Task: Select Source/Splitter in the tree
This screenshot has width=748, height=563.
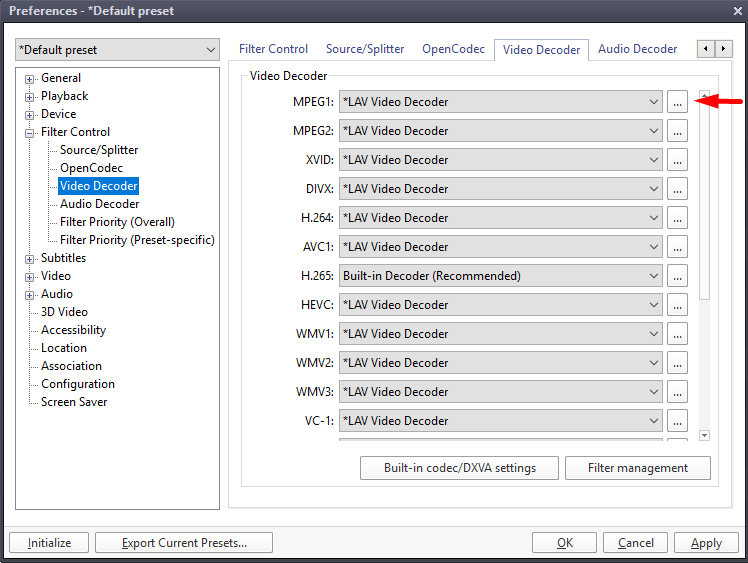Action: pyautogui.click(x=99, y=150)
